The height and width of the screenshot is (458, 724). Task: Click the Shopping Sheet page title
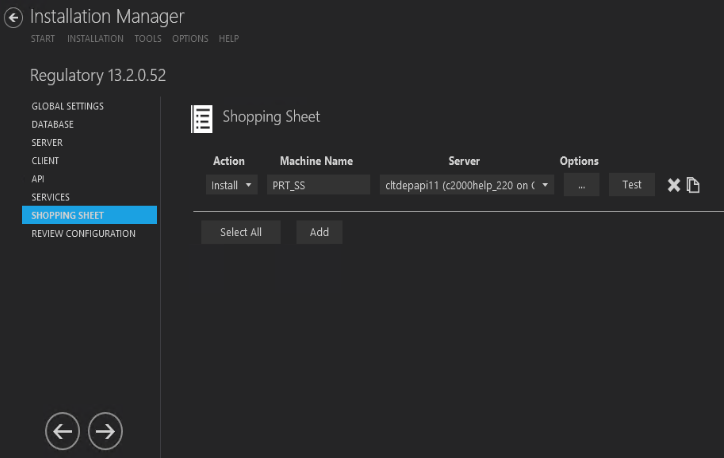point(271,117)
